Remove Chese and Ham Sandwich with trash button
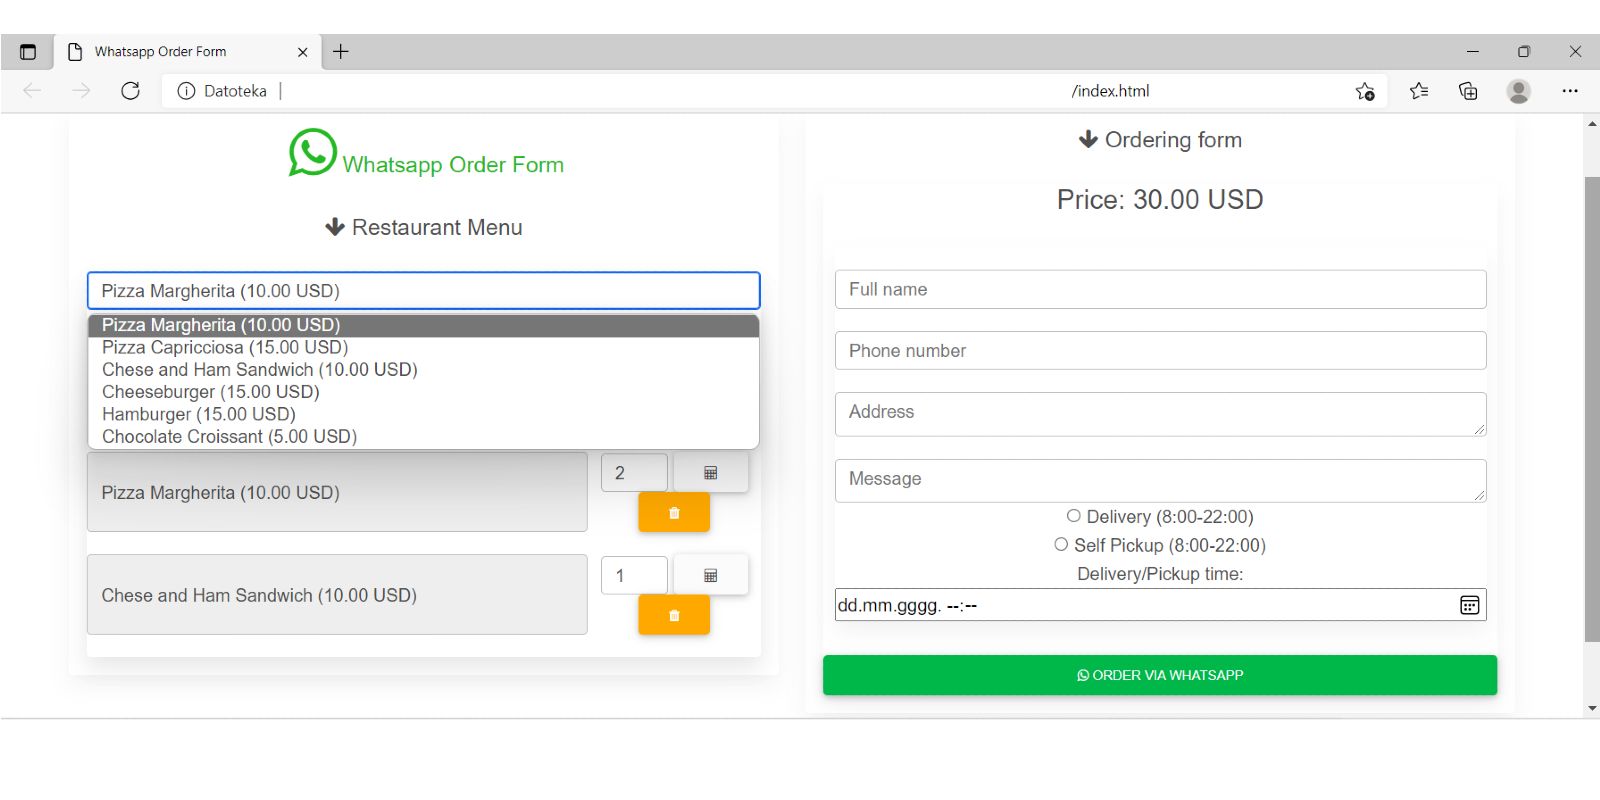 (x=674, y=616)
